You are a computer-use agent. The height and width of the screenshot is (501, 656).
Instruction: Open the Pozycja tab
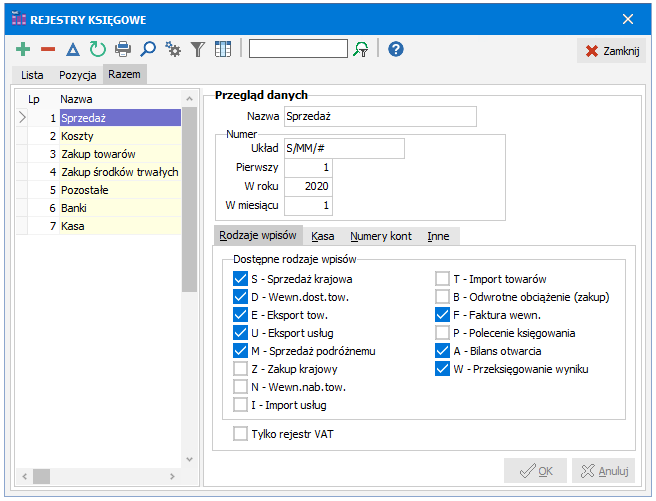coord(77,75)
